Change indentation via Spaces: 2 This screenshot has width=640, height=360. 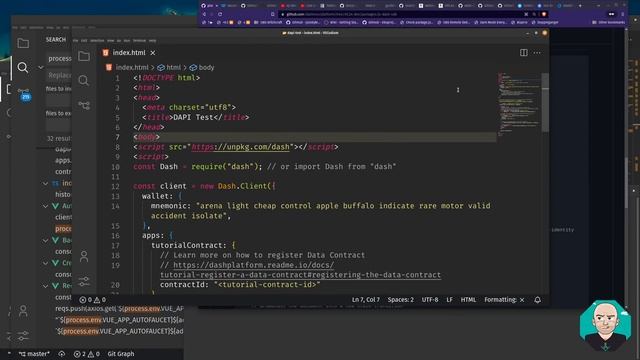pyautogui.click(x=400, y=300)
